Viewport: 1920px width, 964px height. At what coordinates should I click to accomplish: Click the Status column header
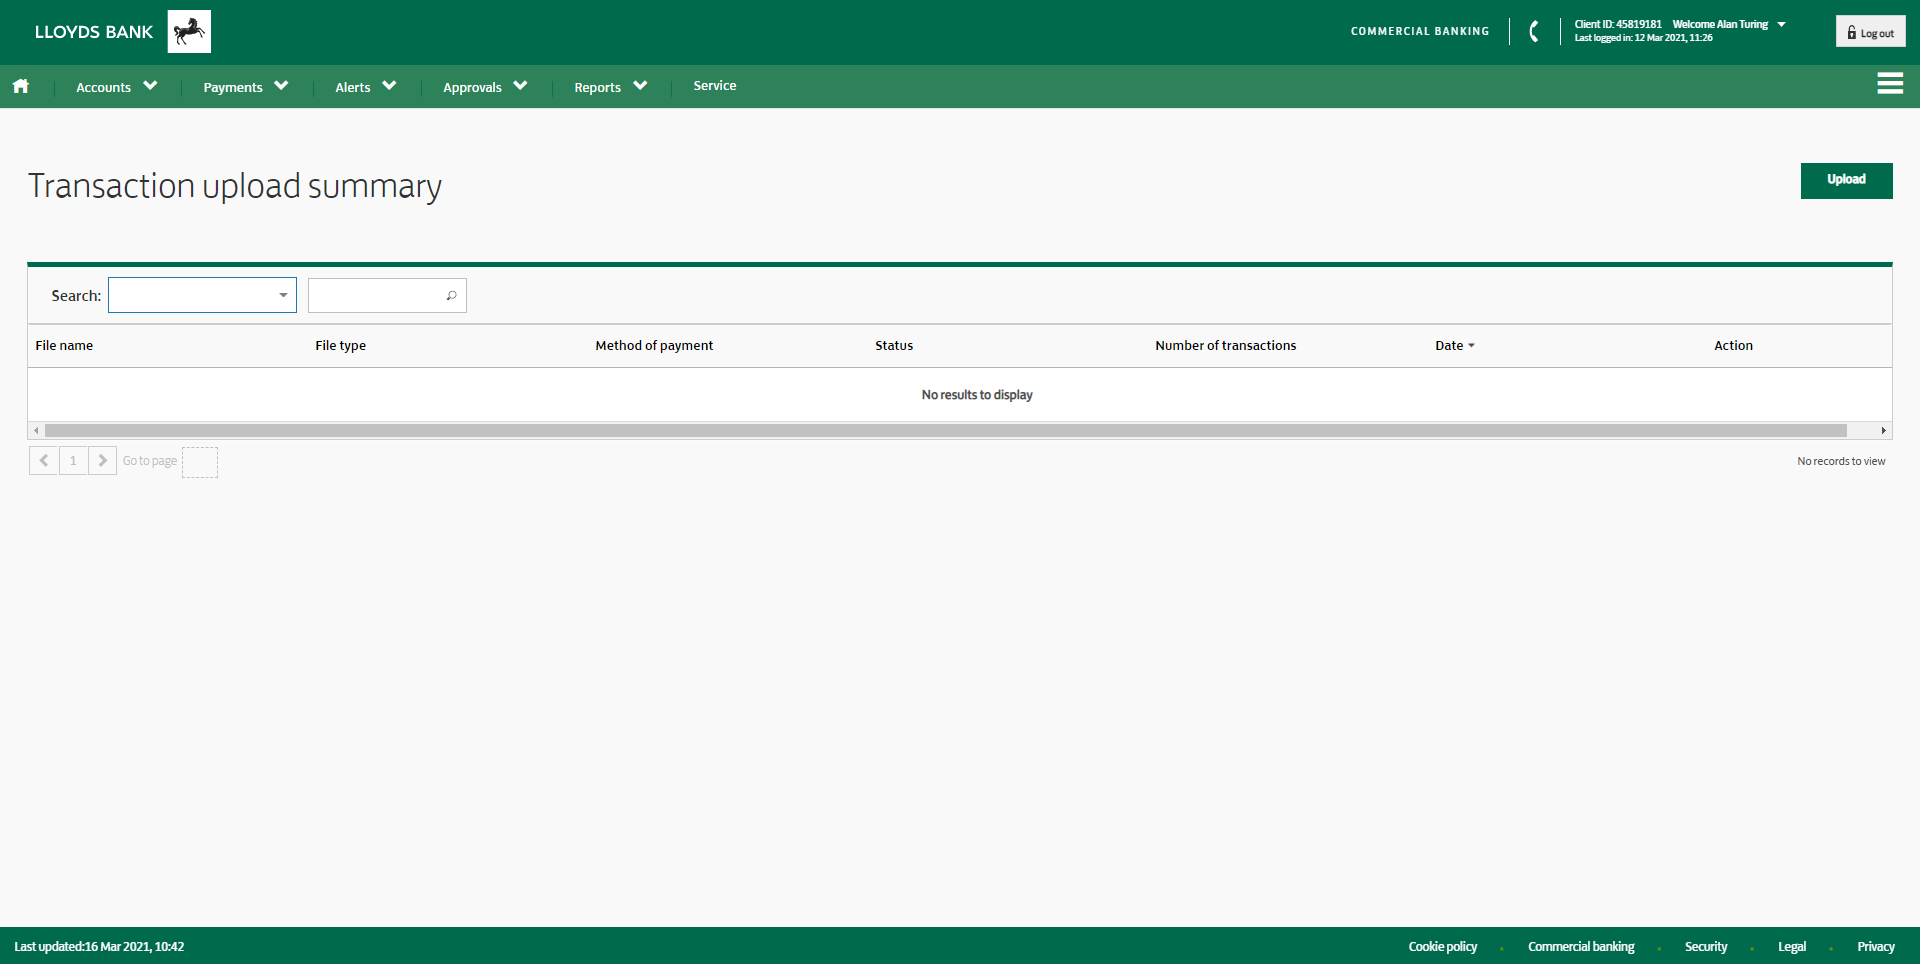click(x=894, y=346)
